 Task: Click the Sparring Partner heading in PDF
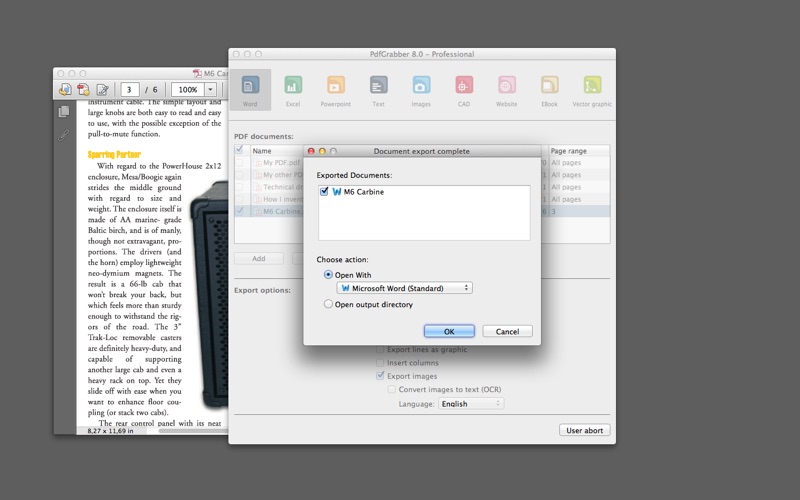pos(114,155)
